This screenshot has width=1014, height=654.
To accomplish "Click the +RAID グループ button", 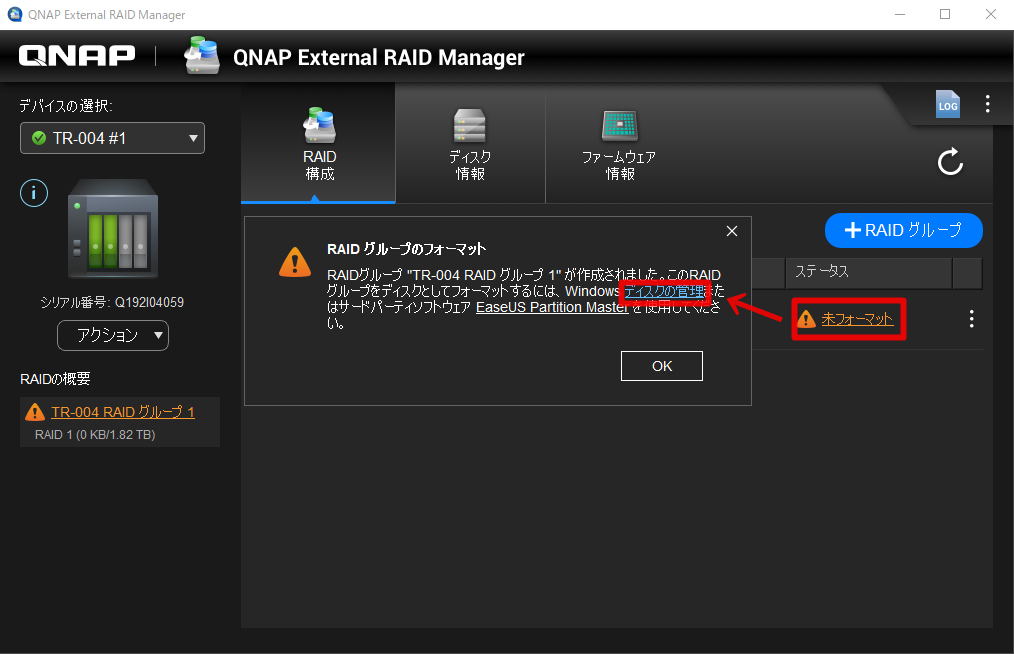I will (903, 230).
